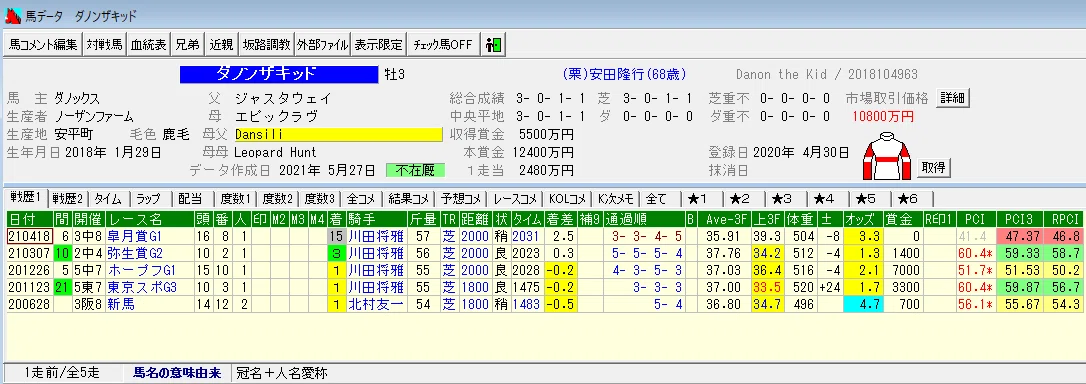Click the exit door icon in the toolbar
This screenshot has height=384, width=1086.
pos(493,44)
